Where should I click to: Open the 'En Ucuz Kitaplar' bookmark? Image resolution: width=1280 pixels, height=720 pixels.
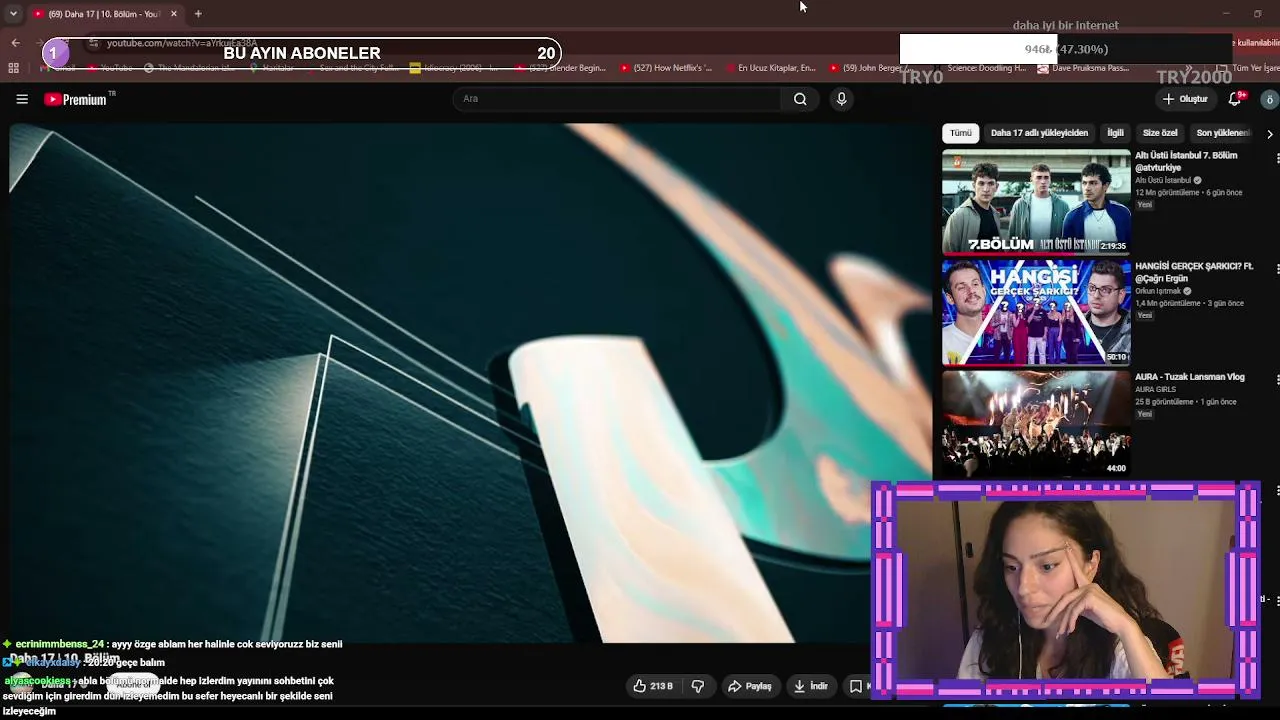pyautogui.click(x=768, y=68)
